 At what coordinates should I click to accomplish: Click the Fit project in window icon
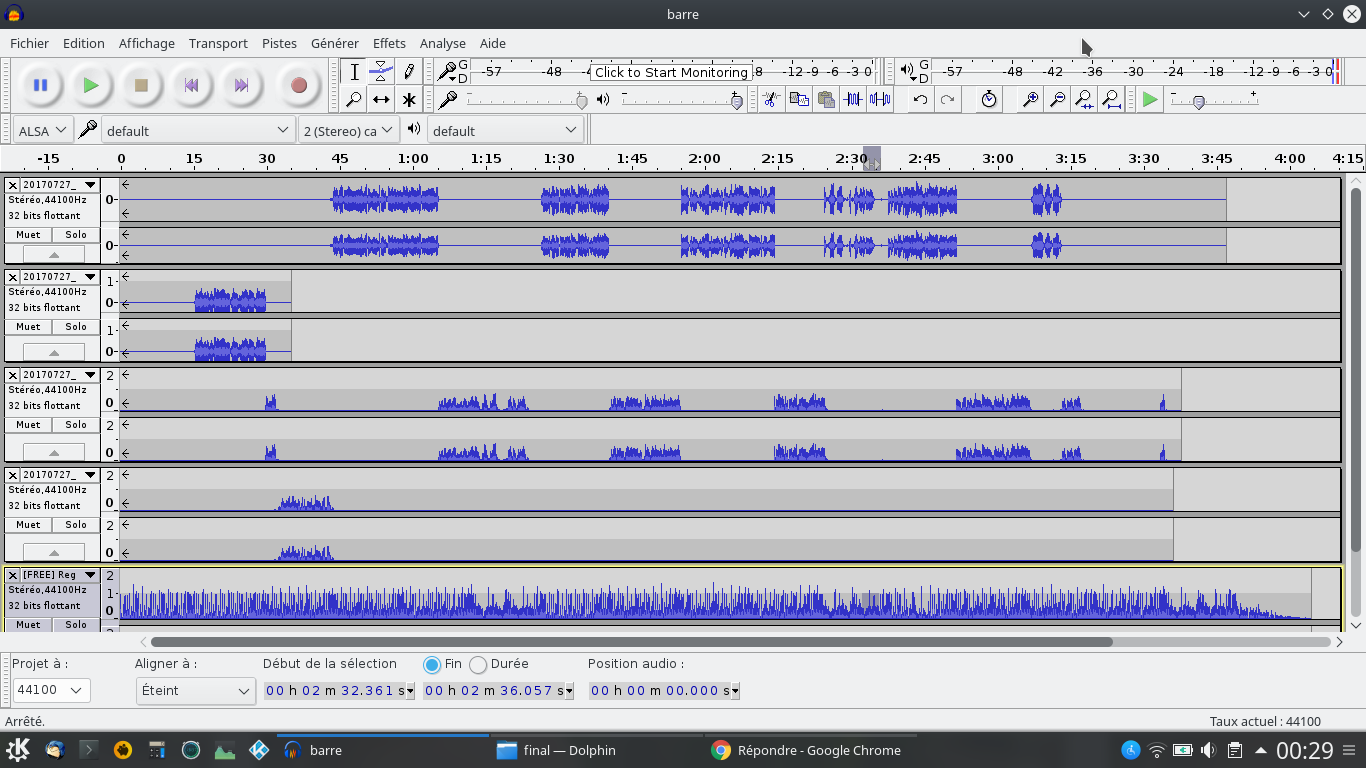(1110, 99)
